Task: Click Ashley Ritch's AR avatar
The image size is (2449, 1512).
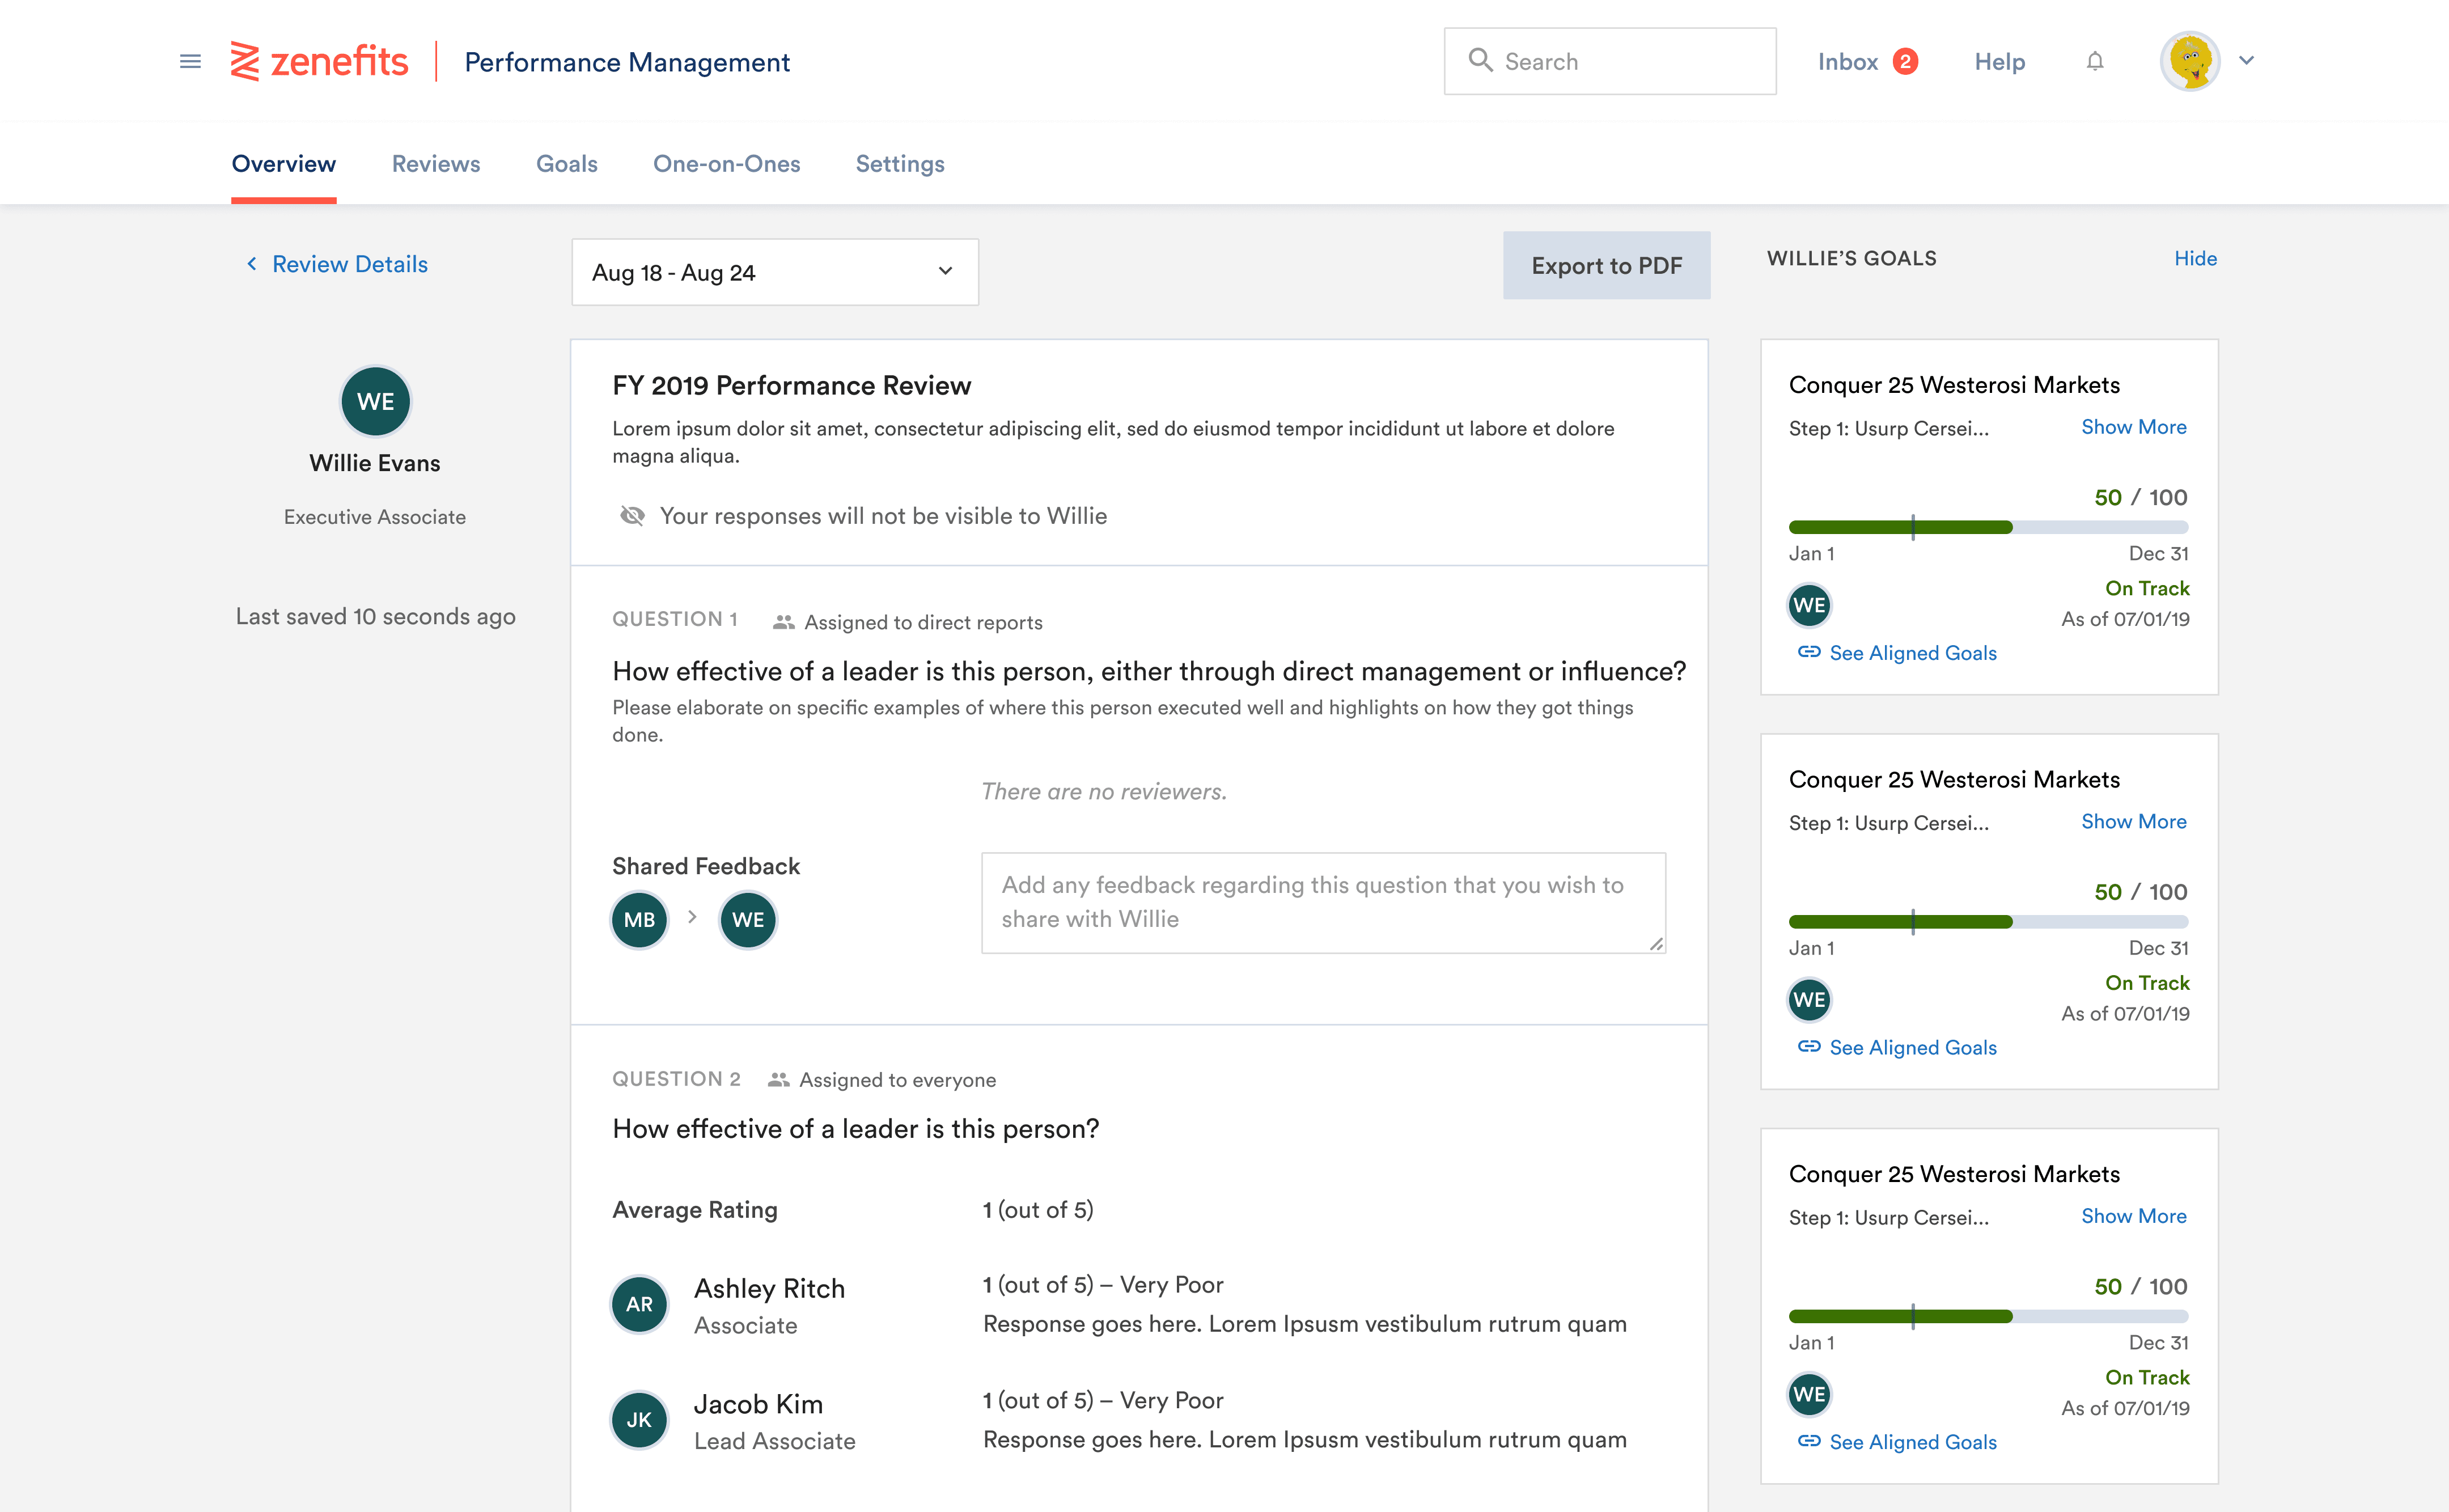Action: point(639,1304)
